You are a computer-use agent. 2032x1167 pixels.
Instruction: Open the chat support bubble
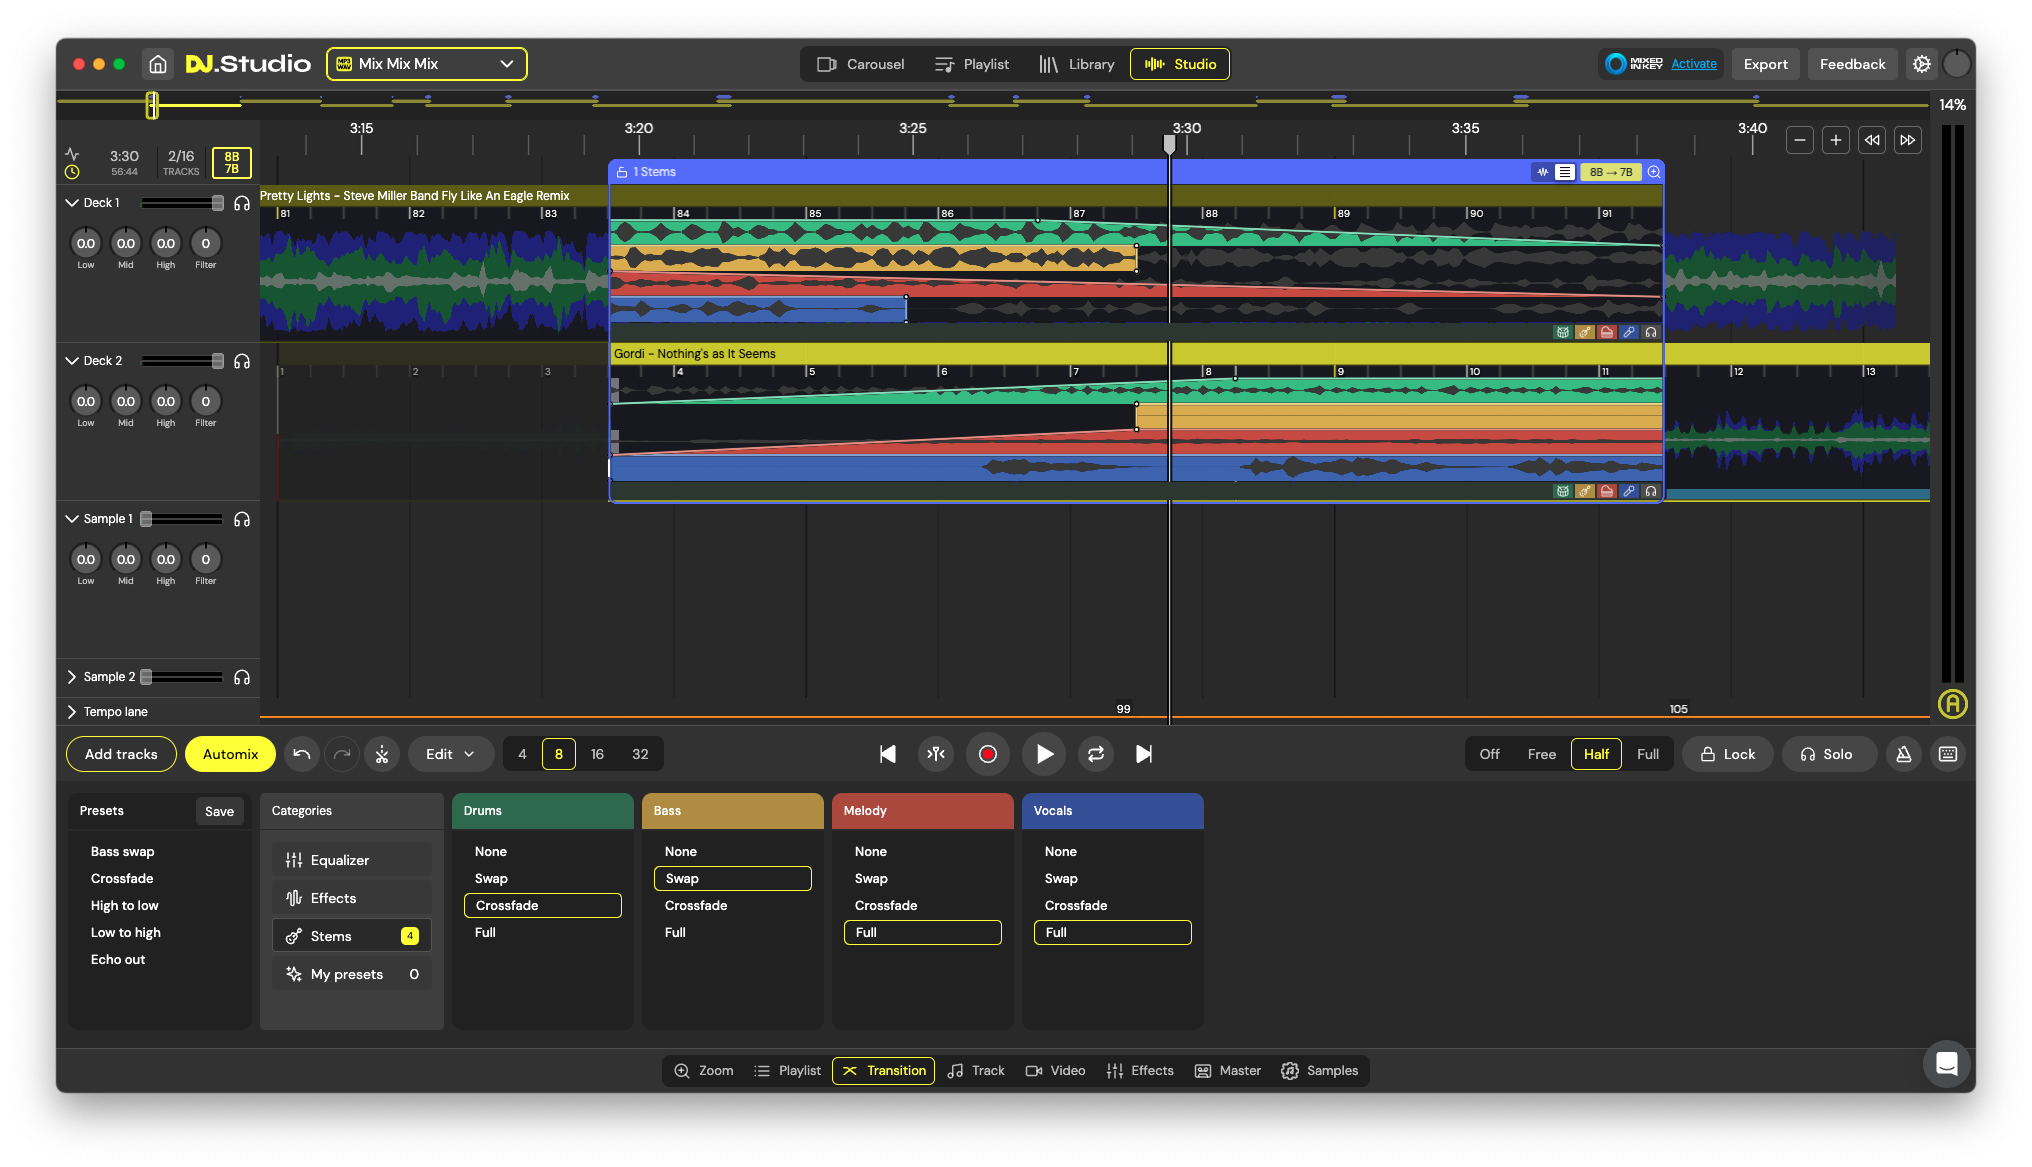(1946, 1063)
